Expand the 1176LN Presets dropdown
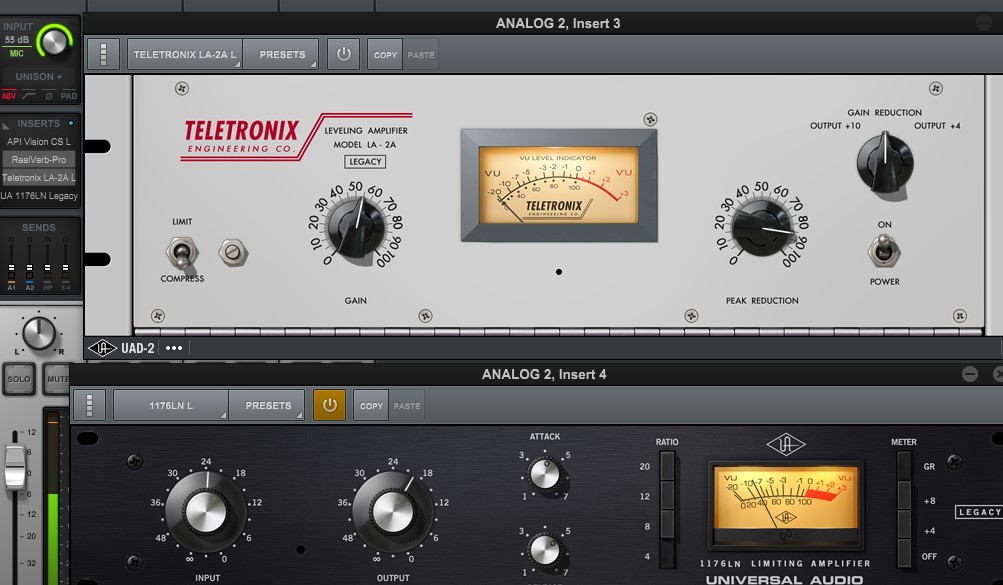 point(268,405)
